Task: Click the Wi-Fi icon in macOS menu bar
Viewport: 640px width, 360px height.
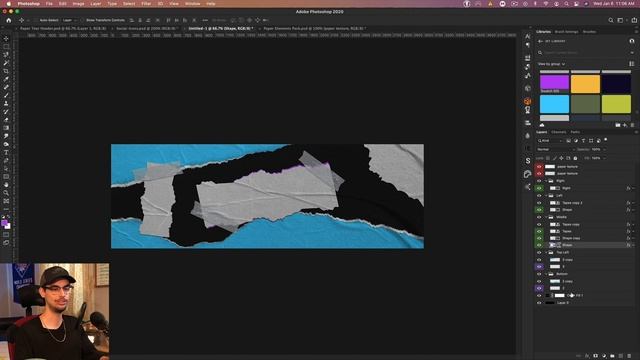Action: [x=546, y=4]
